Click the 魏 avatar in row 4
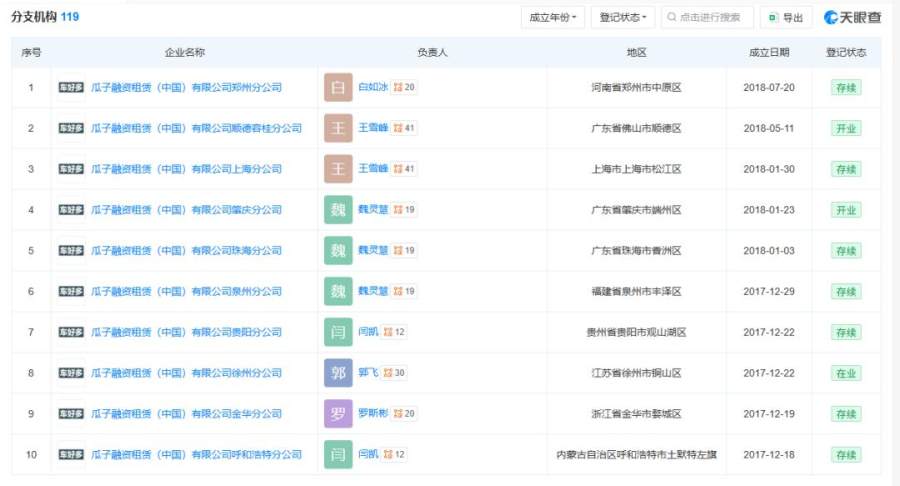 coord(338,209)
